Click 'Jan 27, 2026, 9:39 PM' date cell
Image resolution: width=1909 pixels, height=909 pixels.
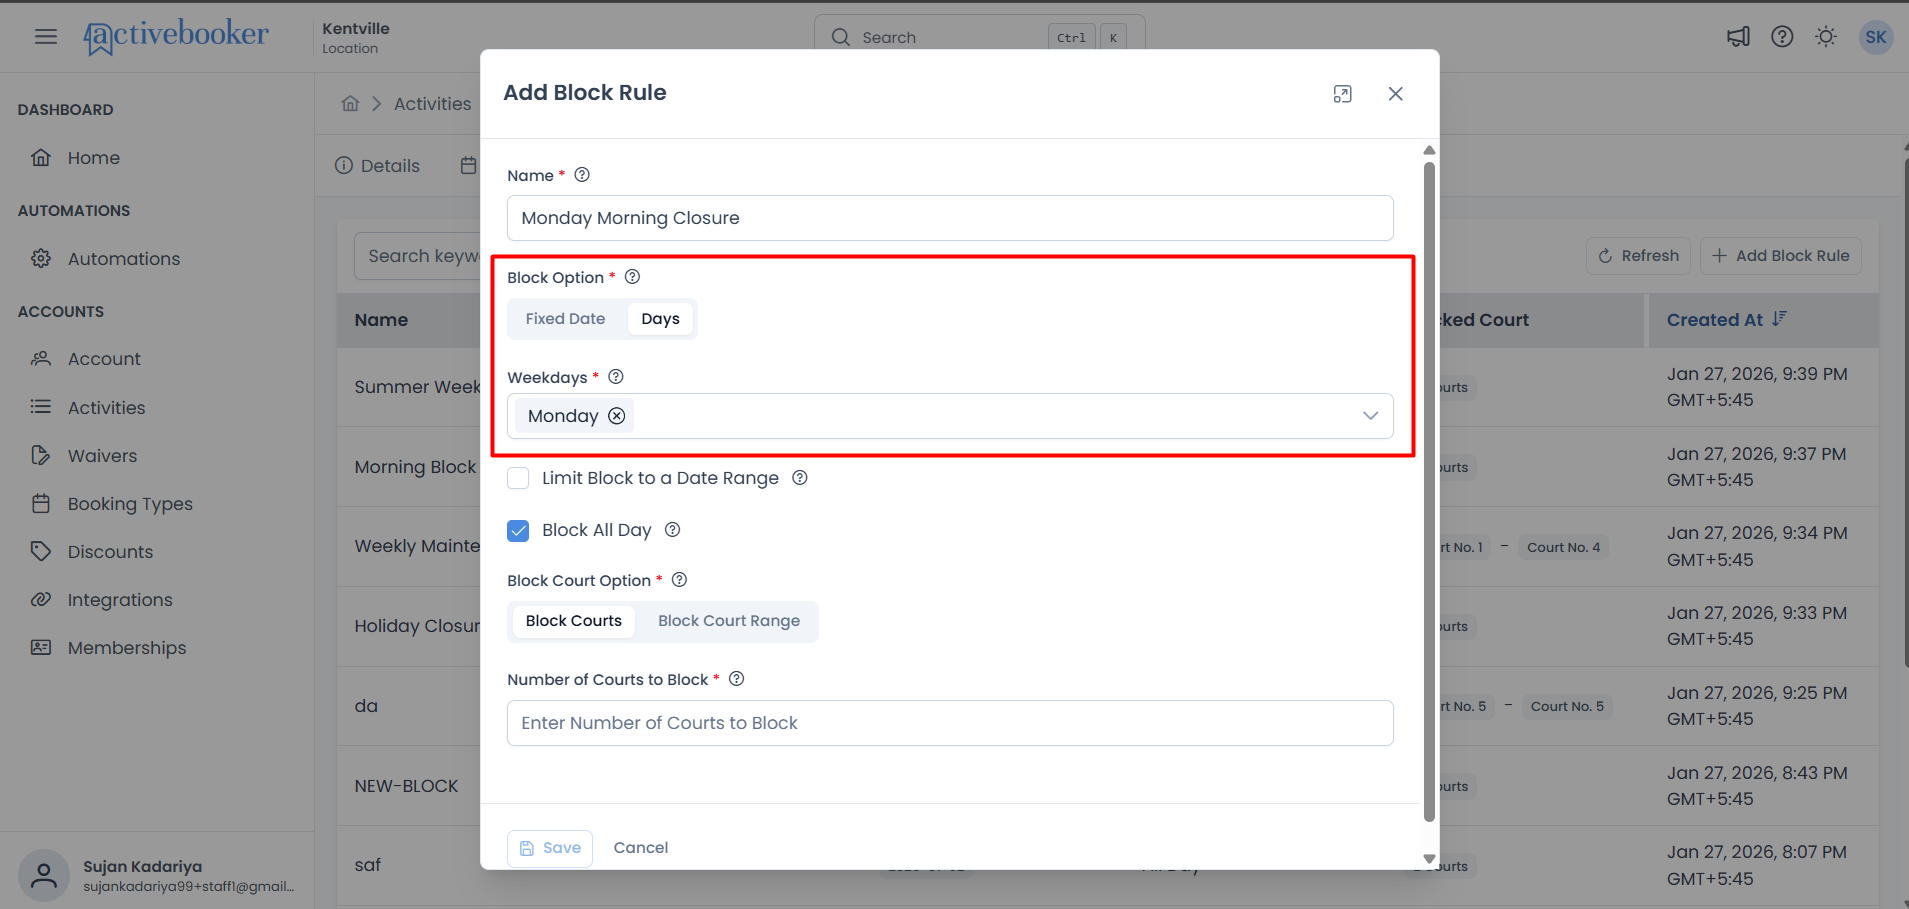tap(1757, 387)
